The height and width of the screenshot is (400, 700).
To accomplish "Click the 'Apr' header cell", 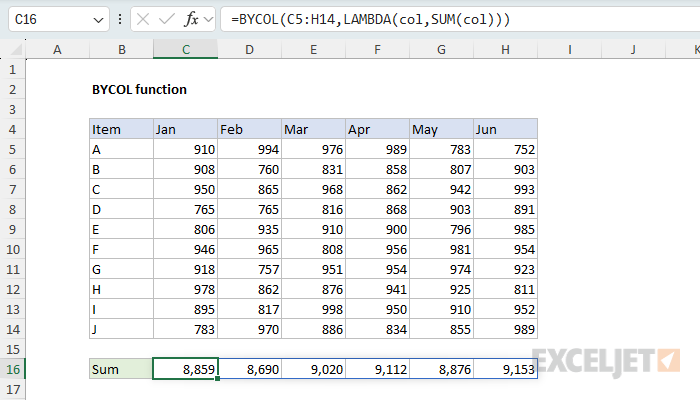I will [378, 129].
